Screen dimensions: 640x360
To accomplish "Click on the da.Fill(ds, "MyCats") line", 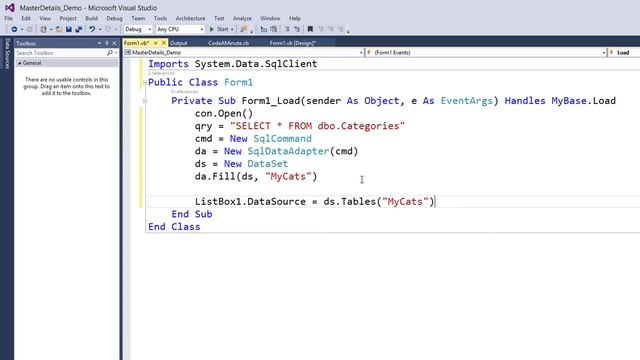I will click(256, 177).
